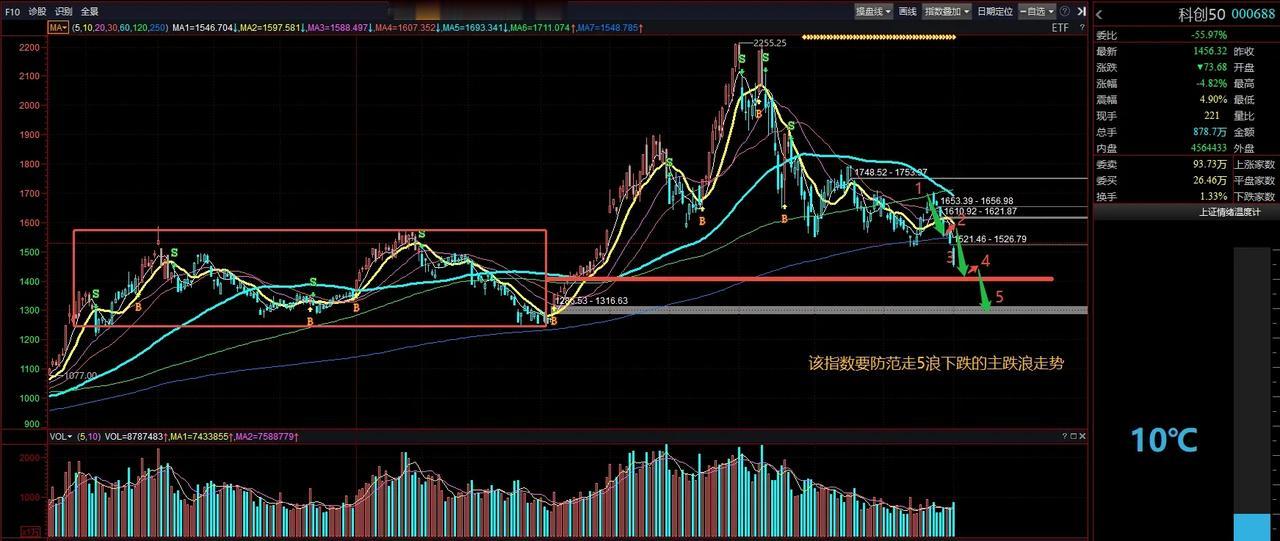Click the MA4=1607.352 value
The width and height of the screenshot is (1280, 541).
[405, 27]
